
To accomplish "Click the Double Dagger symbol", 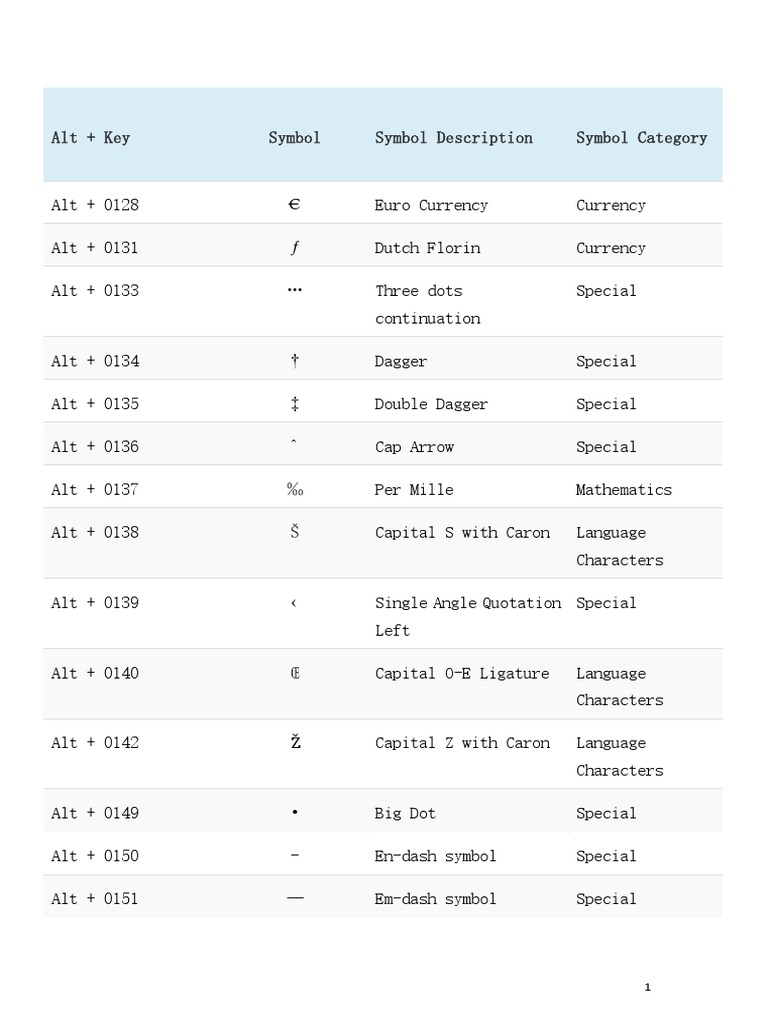I will (x=294, y=404).
